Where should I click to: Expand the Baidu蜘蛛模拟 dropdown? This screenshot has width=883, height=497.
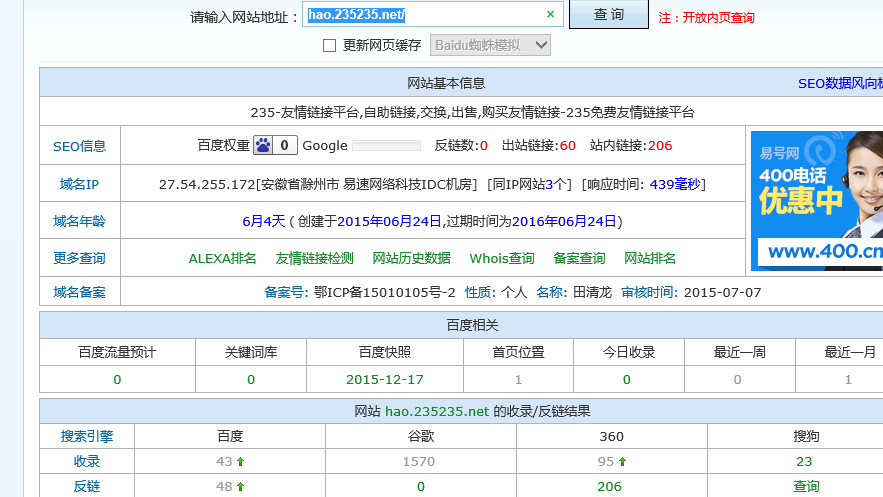coord(490,45)
